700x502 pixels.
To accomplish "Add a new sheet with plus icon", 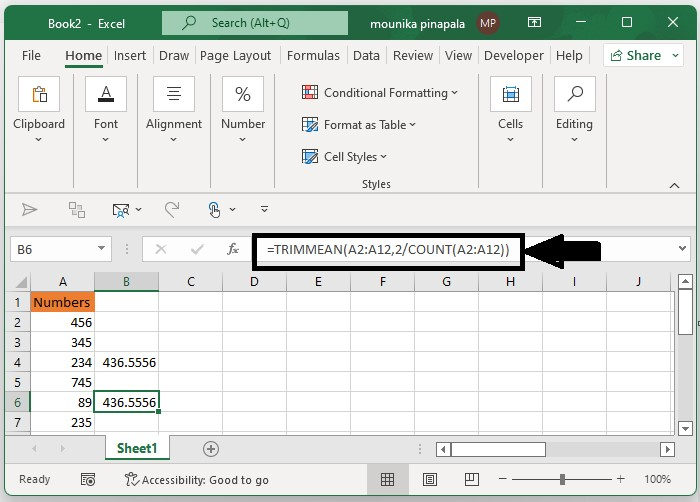I will click(x=211, y=449).
